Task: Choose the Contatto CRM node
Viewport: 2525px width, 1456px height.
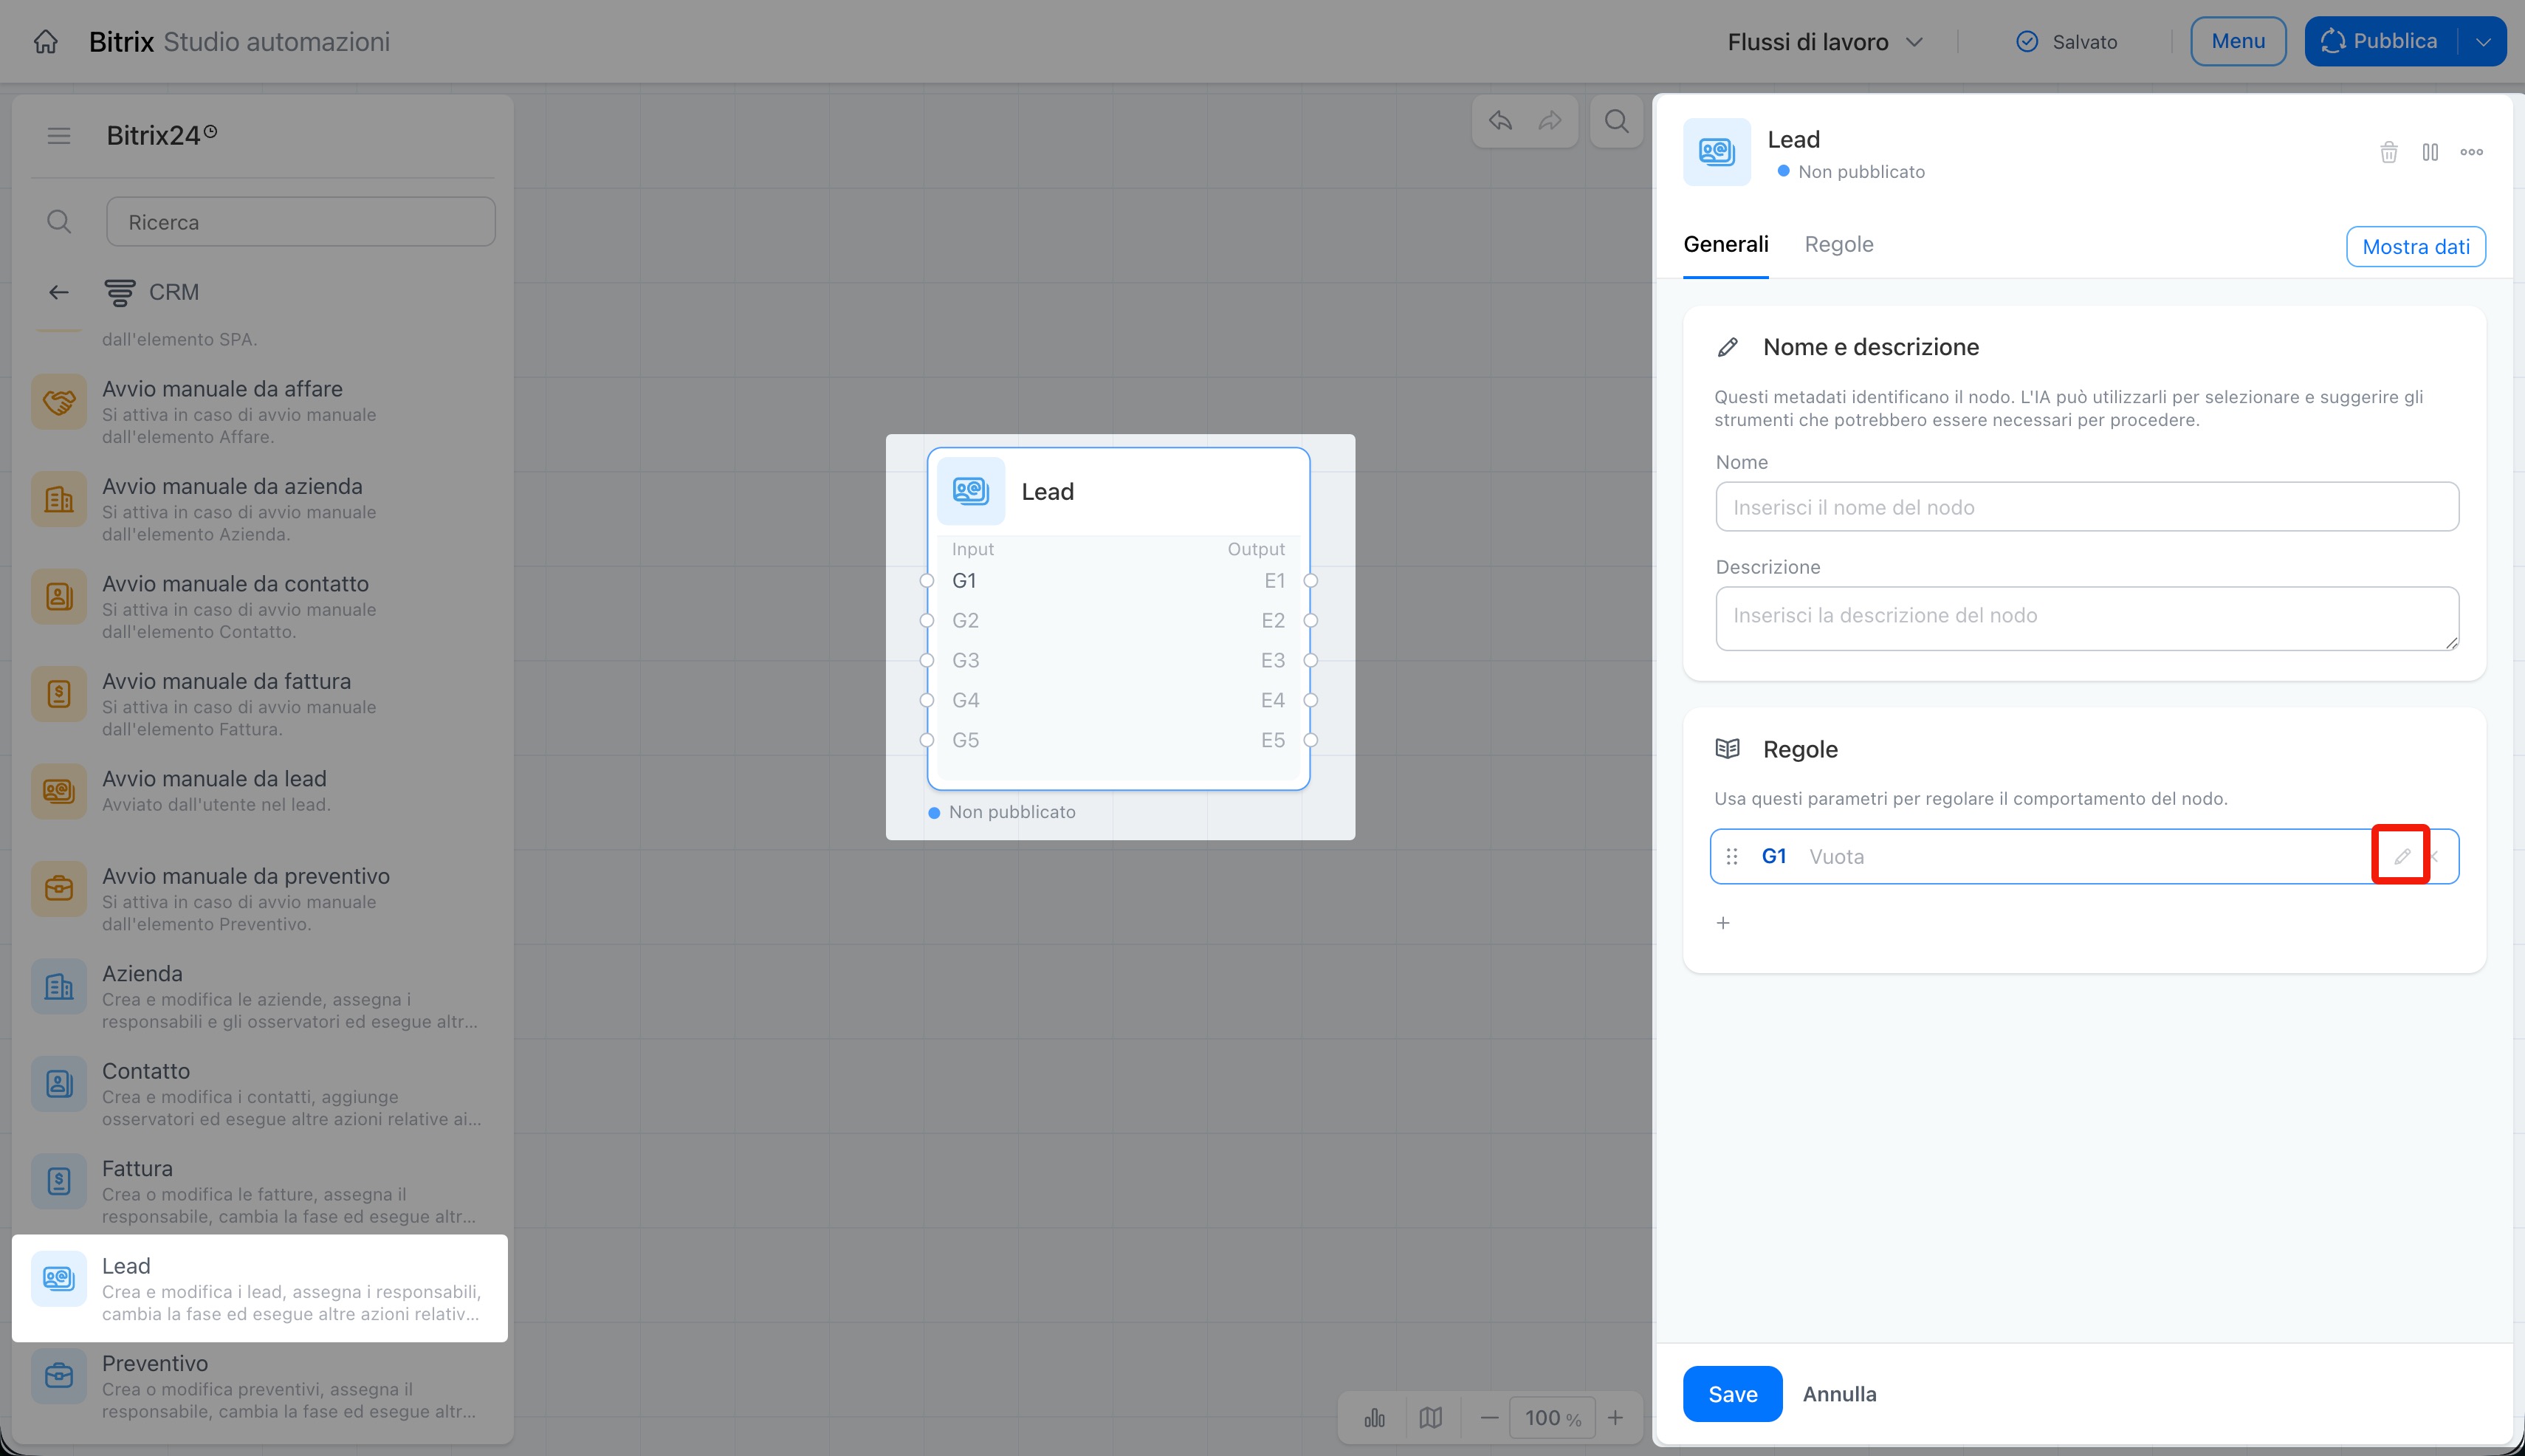Action: 260,1094
